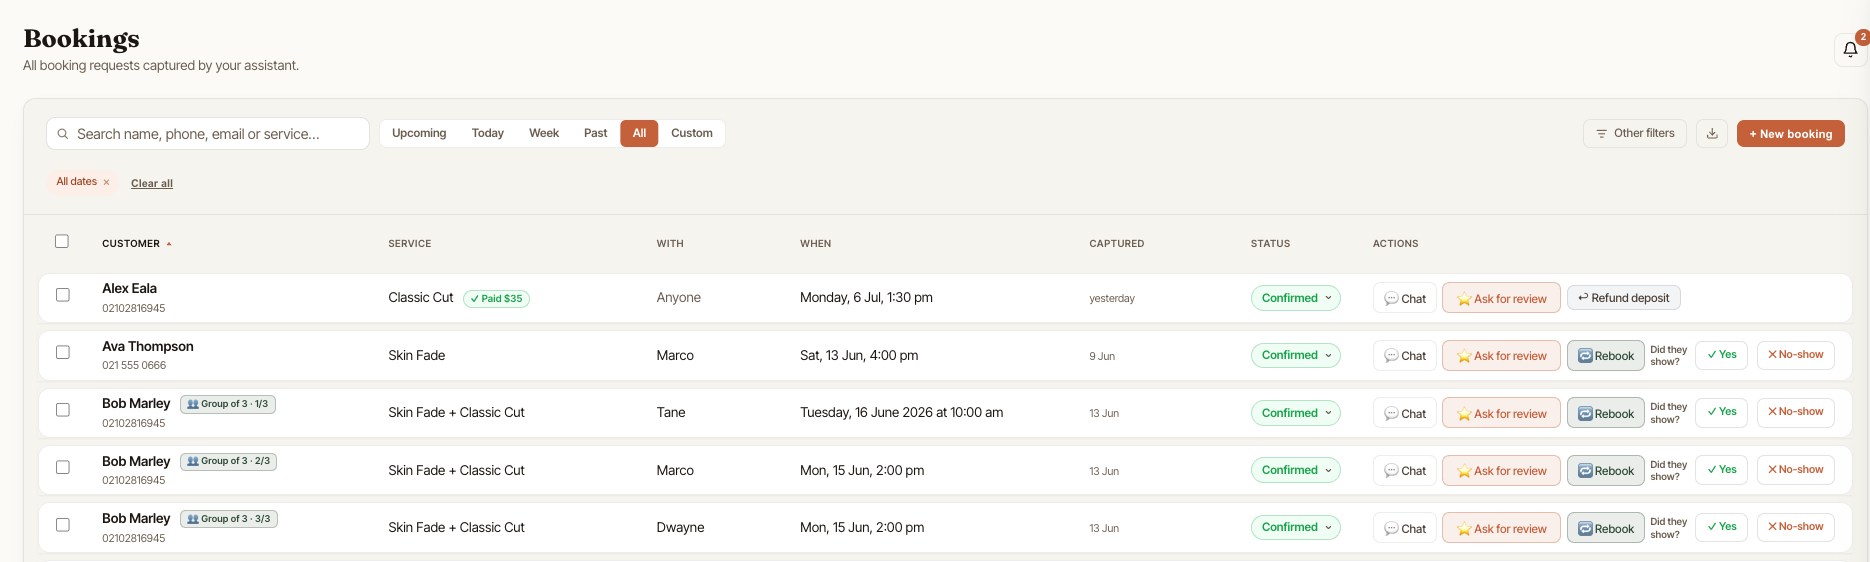
Task: Select 'Tuesday, 16 June 2026 at 10:00 am'
Action: (x=901, y=412)
